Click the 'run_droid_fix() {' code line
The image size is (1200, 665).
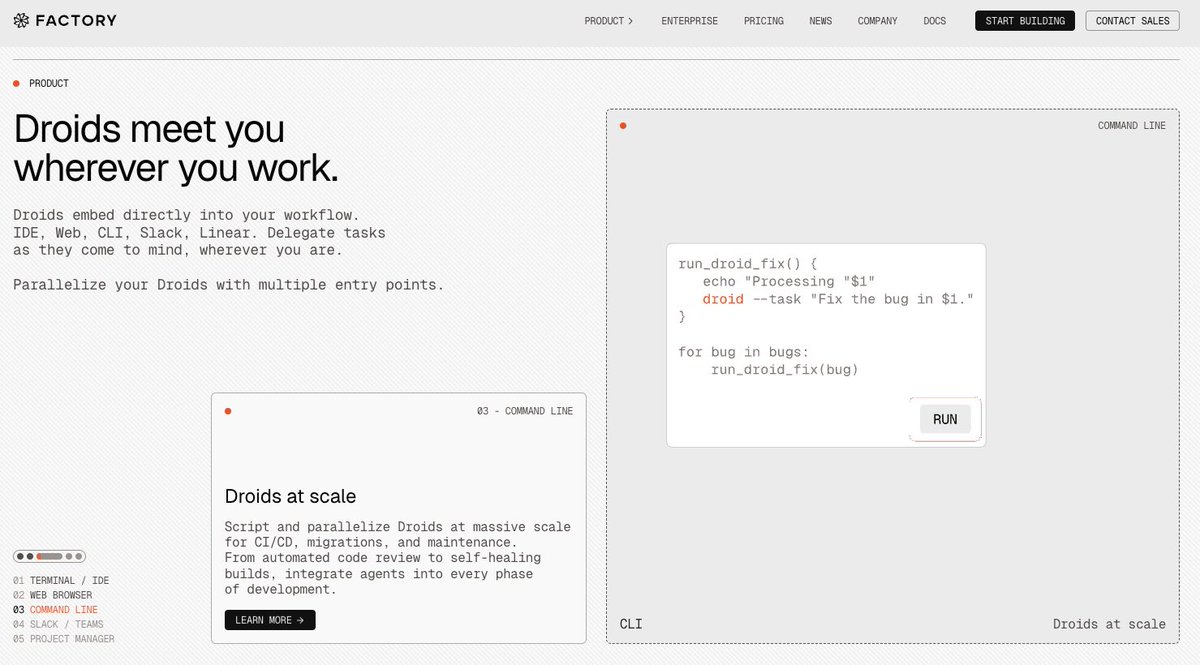pyautogui.click(x=748, y=264)
